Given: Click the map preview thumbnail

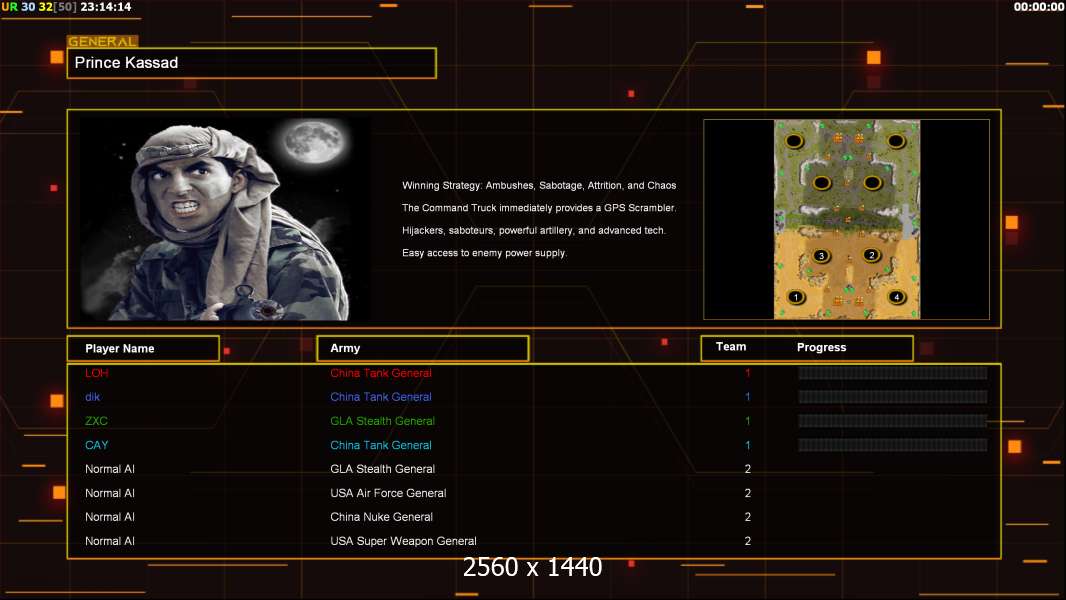Looking at the screenshot, I should click(846, 219).
